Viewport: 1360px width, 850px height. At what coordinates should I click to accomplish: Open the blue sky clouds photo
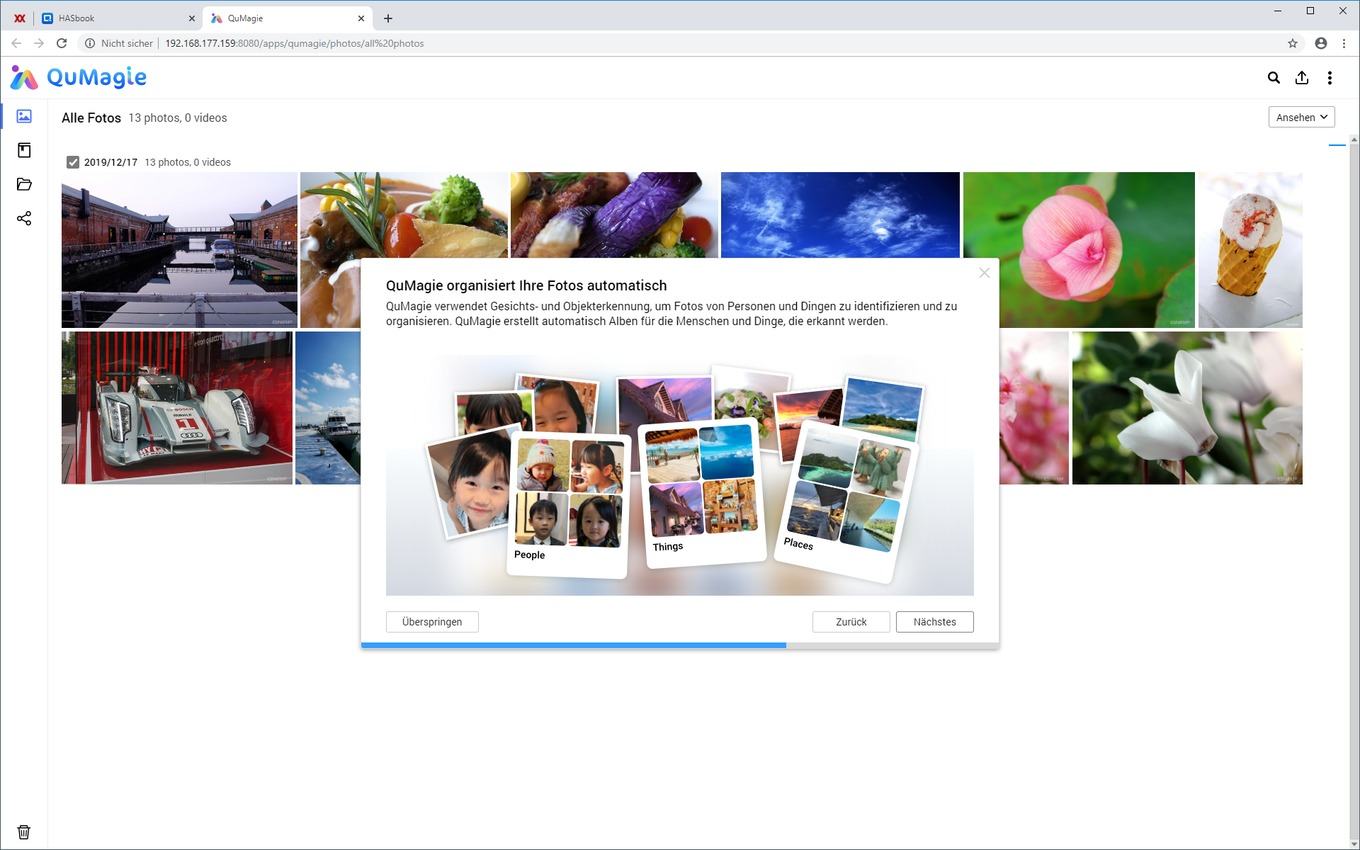pos(840,215)
